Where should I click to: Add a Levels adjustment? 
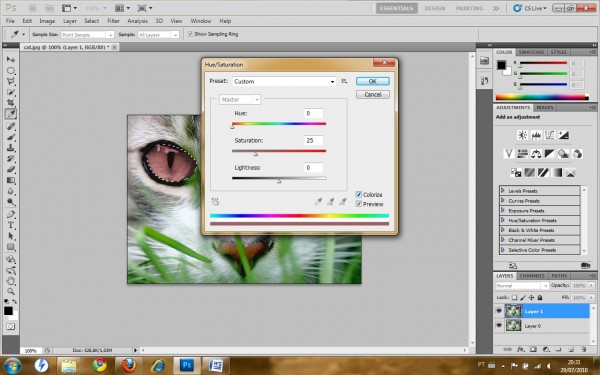[536, 135]
